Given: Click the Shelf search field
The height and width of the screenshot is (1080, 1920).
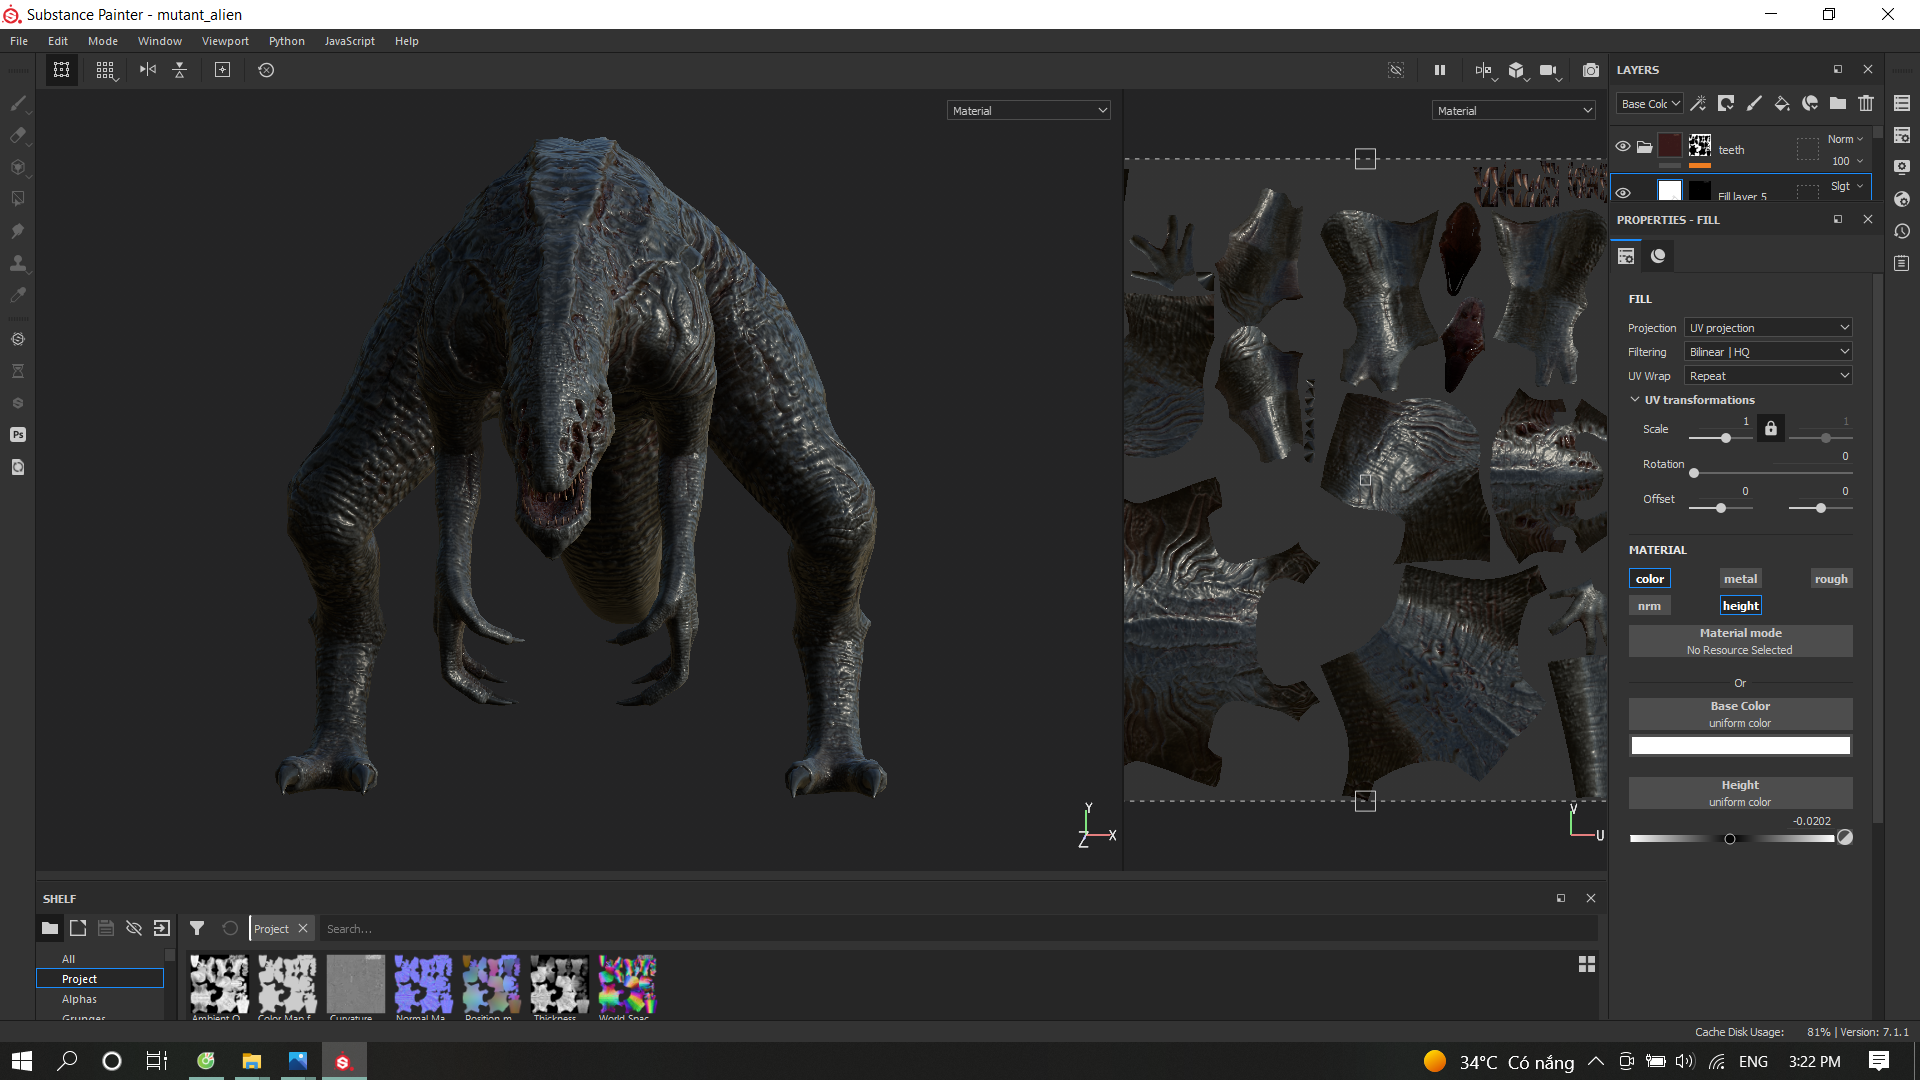Looking at the screenshot, I should pos(958,929).
